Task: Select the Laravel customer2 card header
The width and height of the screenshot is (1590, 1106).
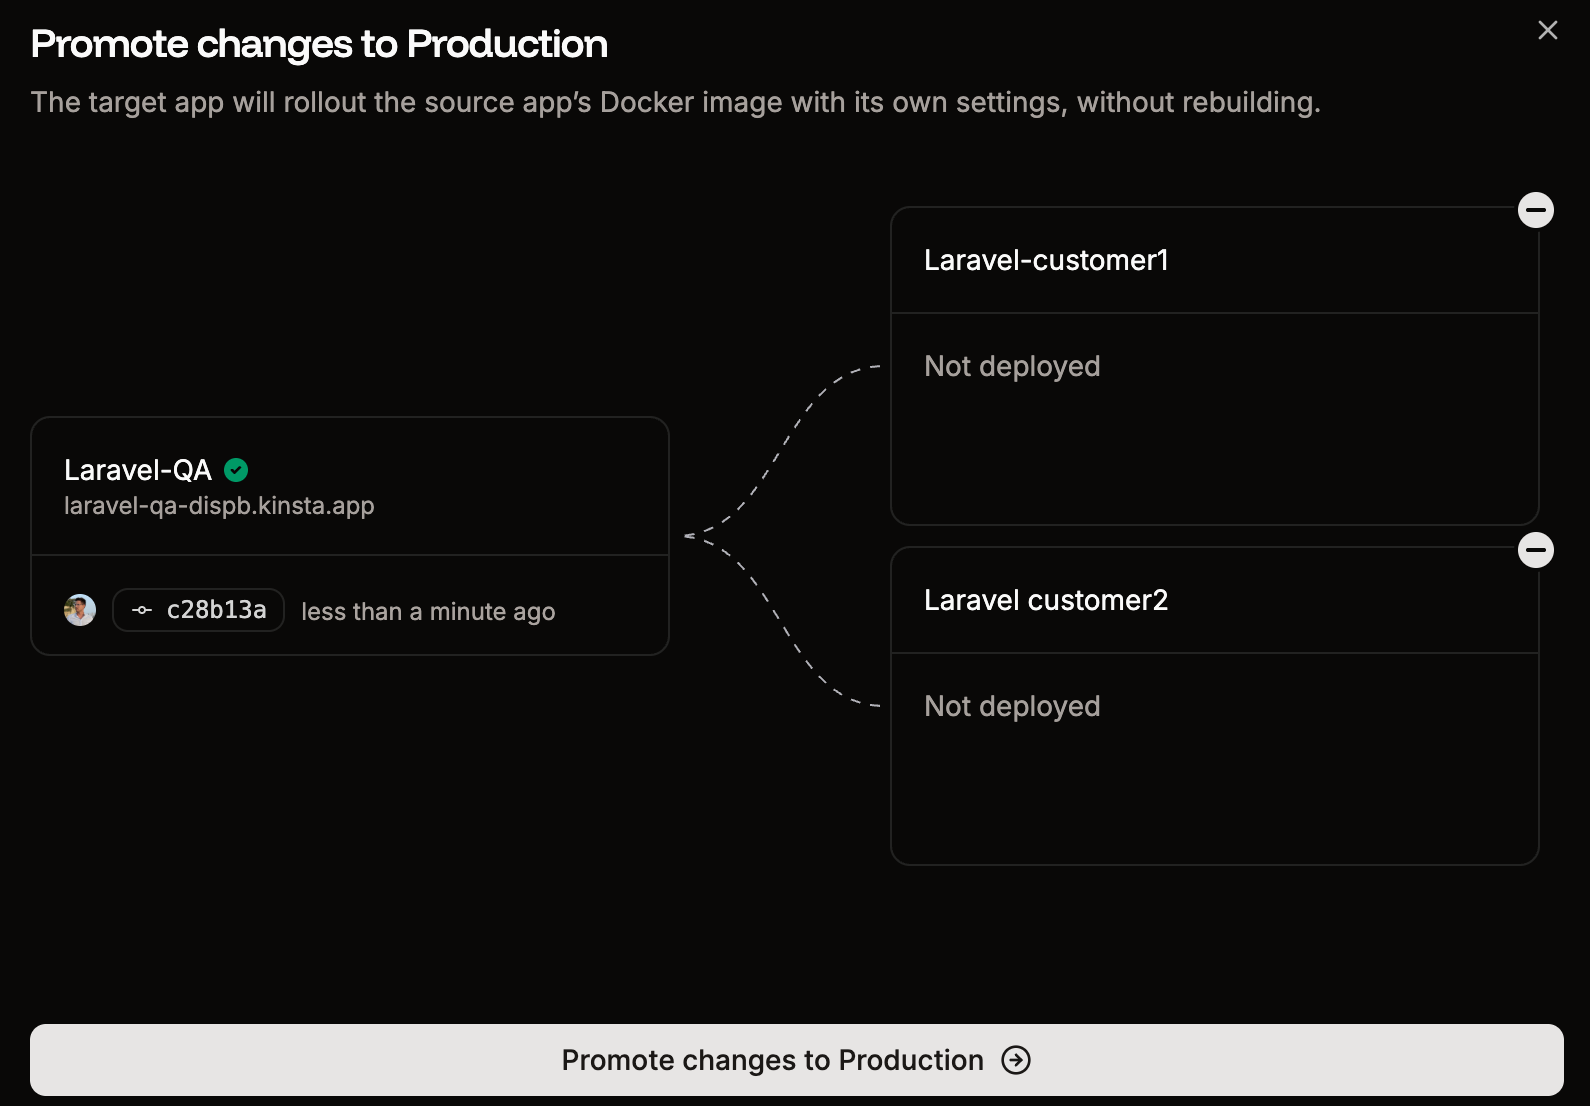Action: click(x=1213, y=600)
